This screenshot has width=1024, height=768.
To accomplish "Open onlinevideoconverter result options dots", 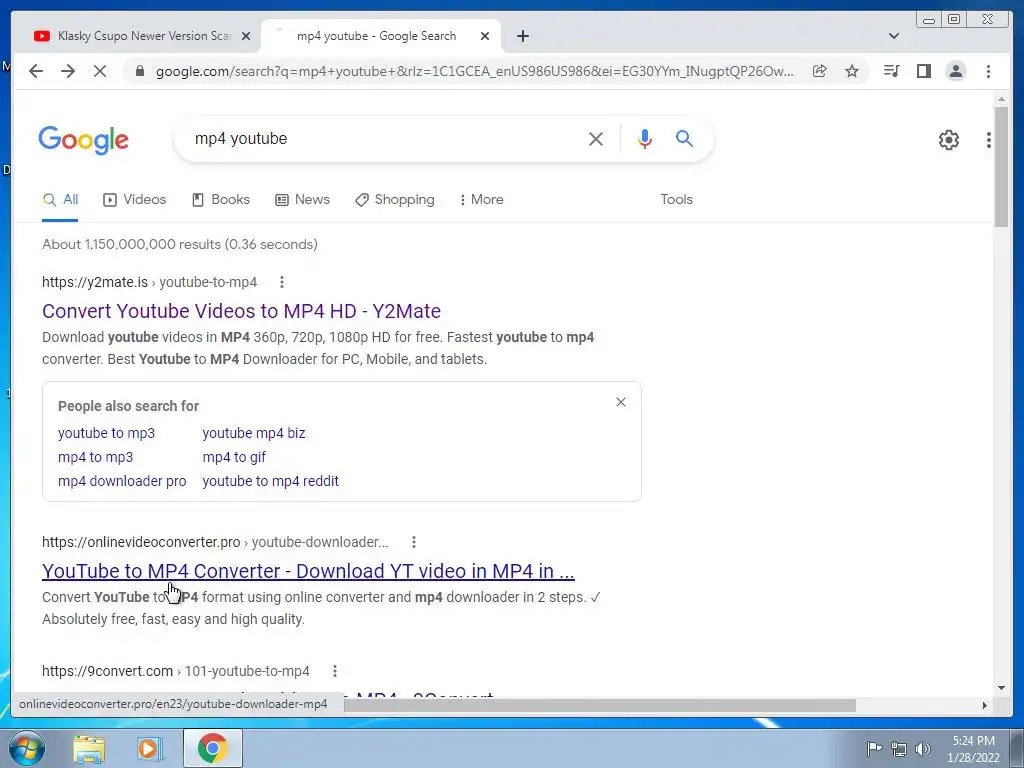I will click(x=413, y=542).
